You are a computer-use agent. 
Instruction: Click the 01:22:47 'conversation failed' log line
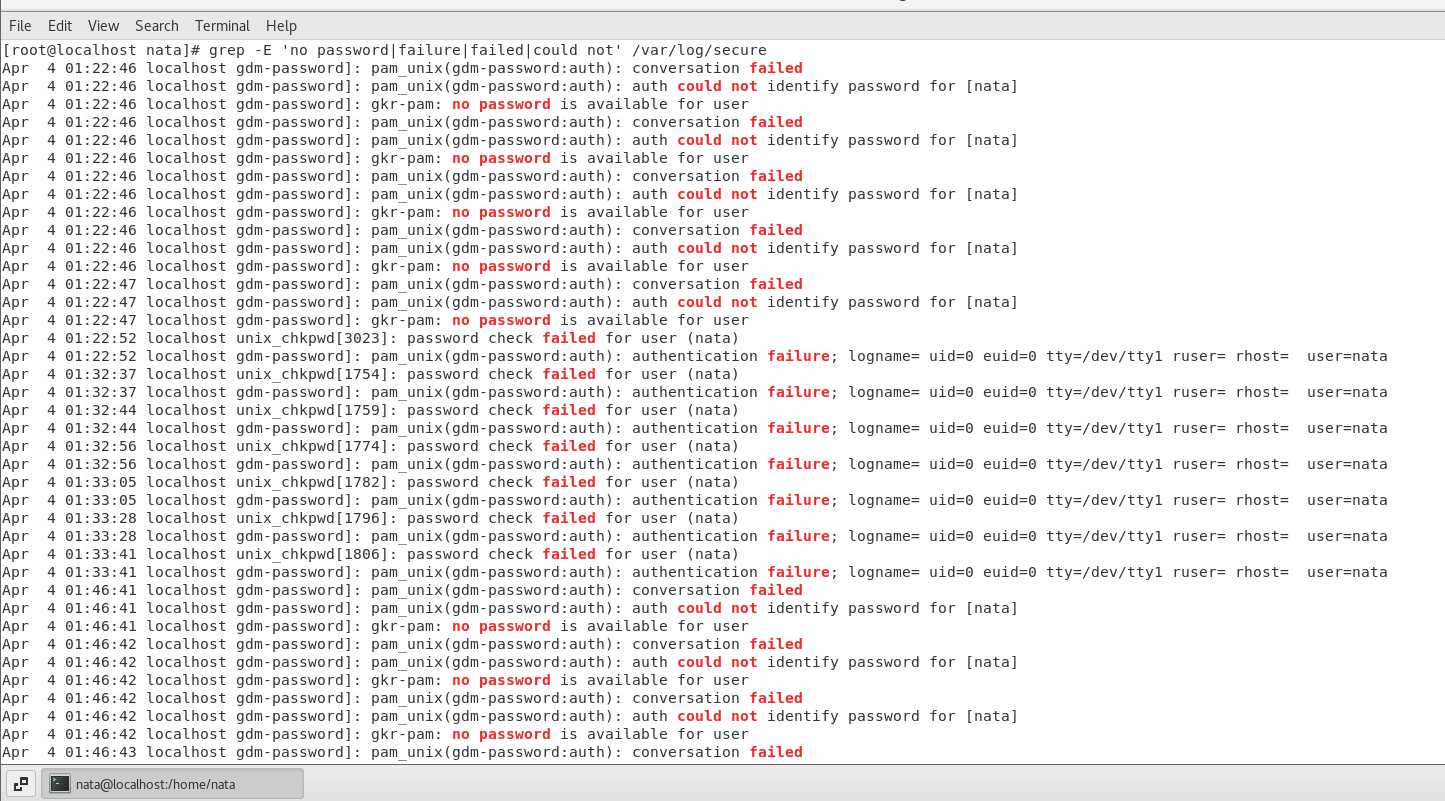[402, 284]
